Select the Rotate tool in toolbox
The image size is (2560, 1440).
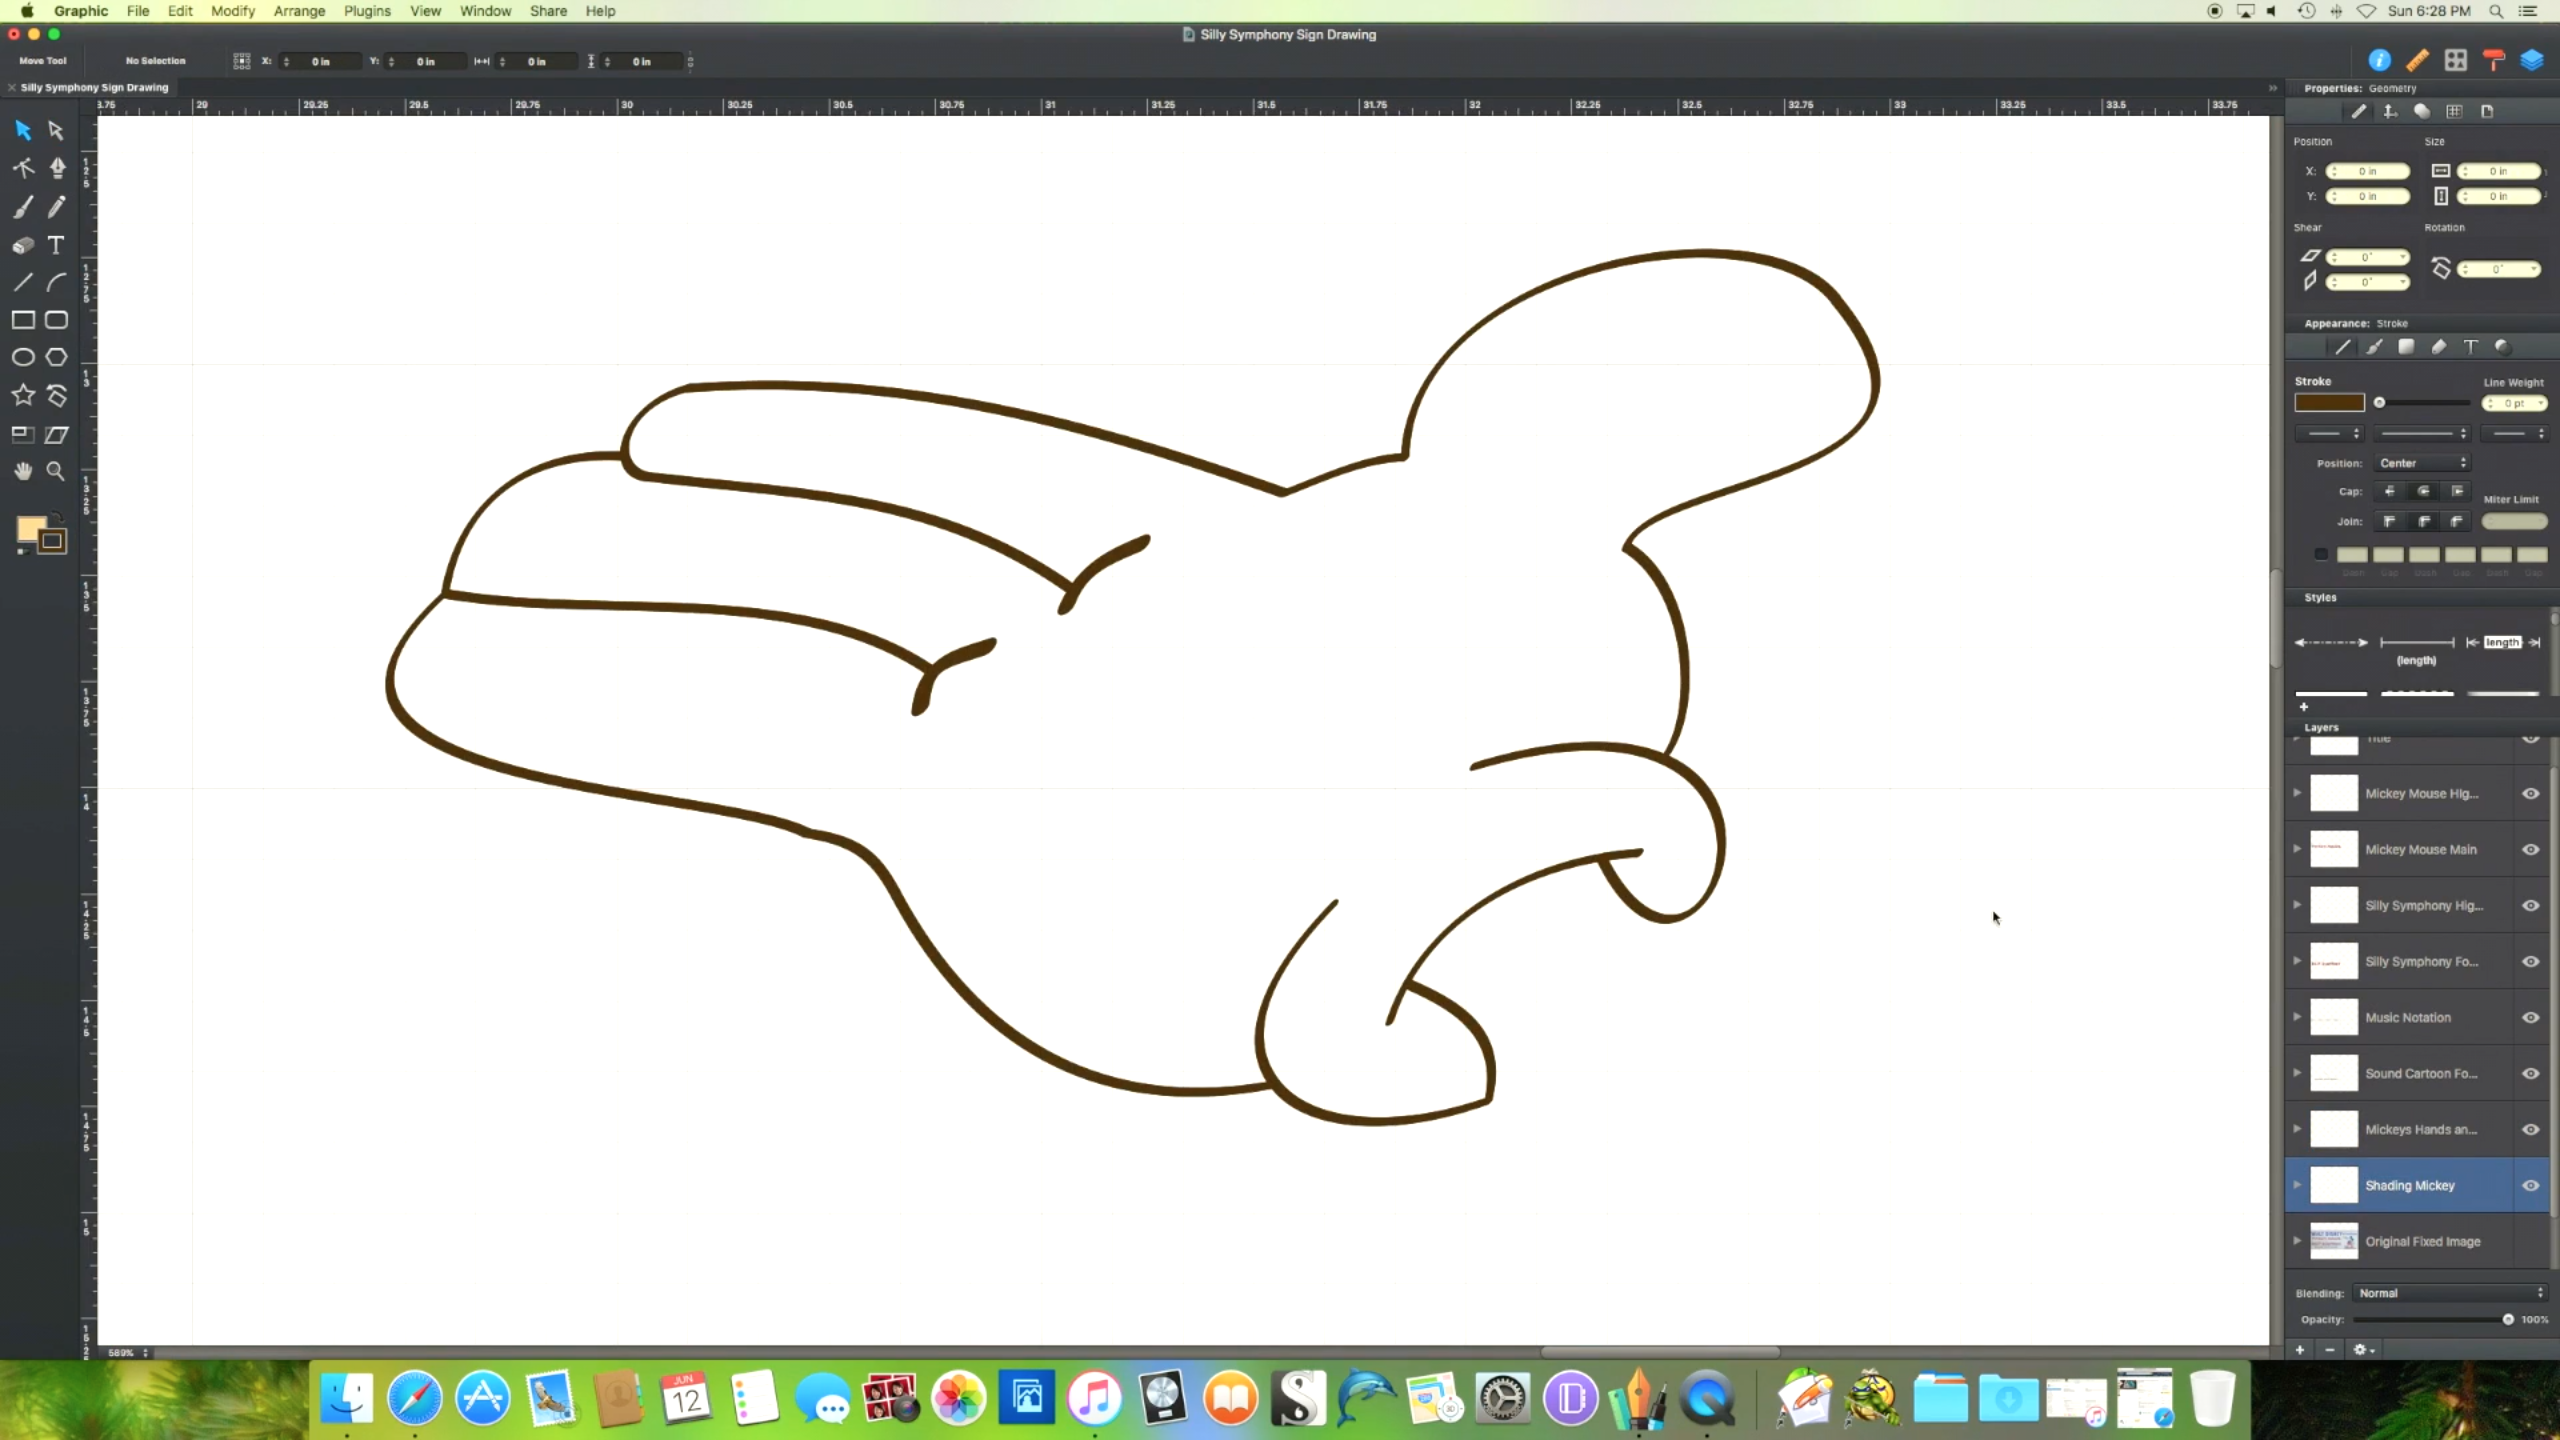(x=57, y=395)
